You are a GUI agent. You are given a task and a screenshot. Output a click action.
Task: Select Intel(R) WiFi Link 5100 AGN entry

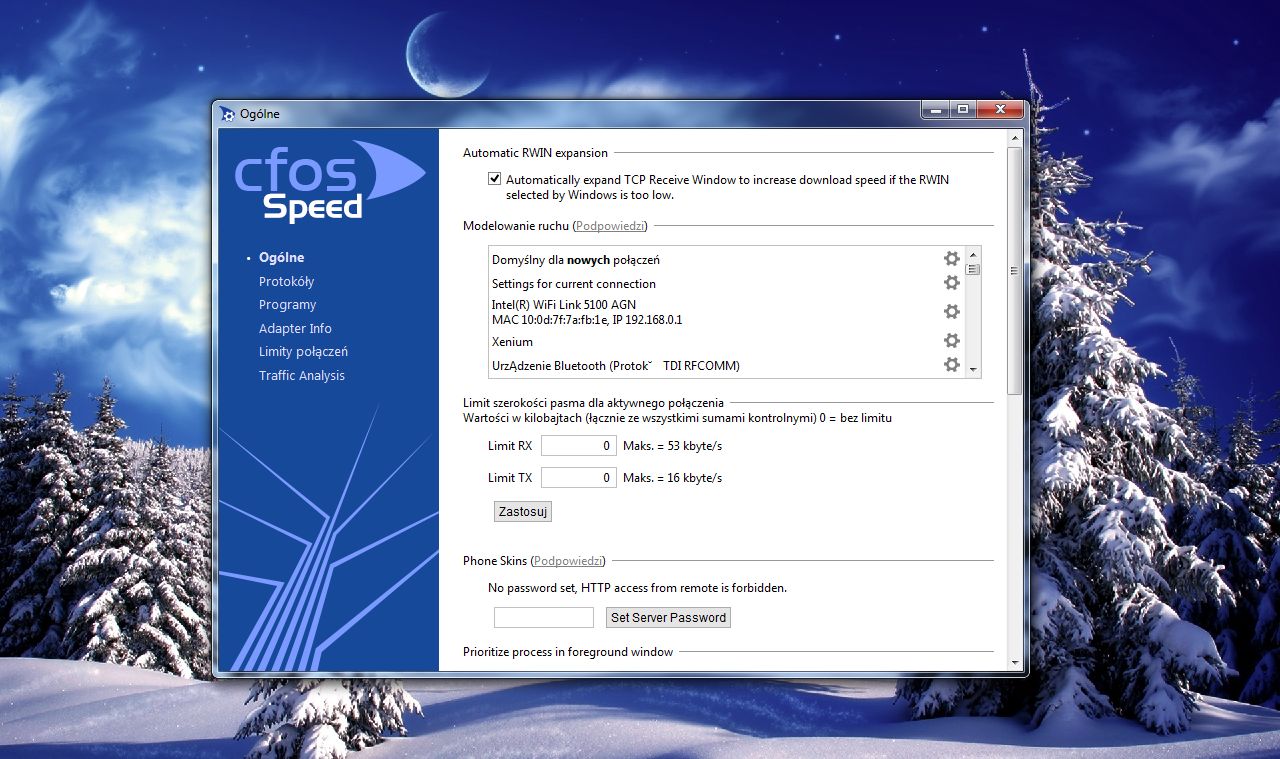[x=726, y=312]
